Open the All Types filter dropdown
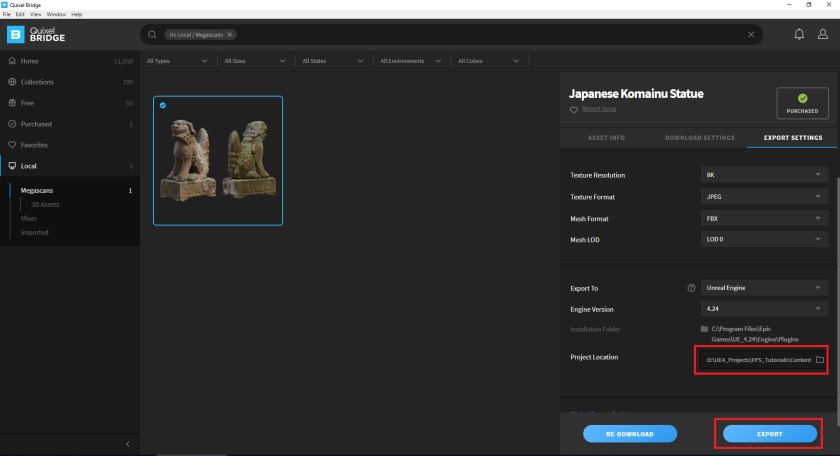 [176, 61]
